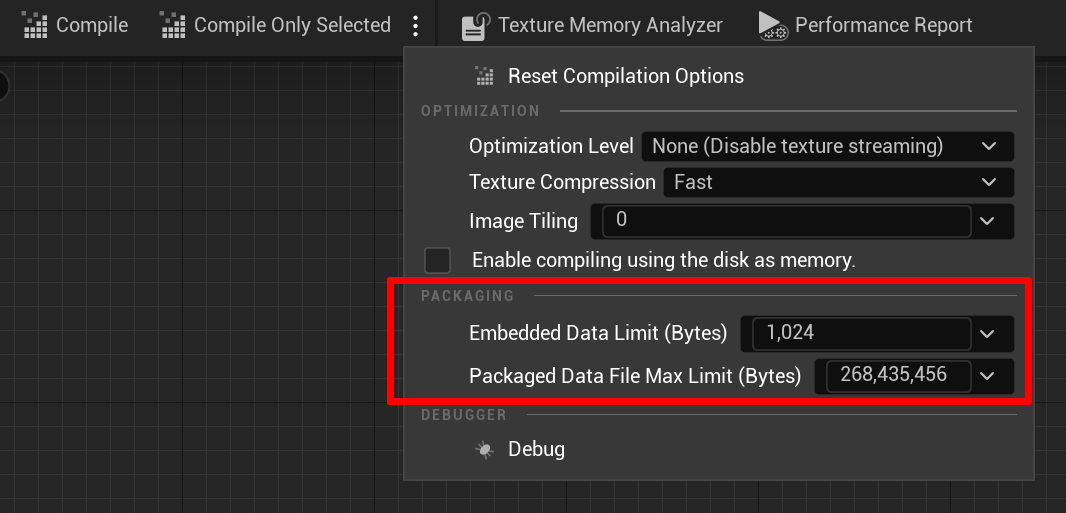The image size is (1066, 513).
Task: Click the Debug bug icon
Action: click(x=485, y=449)
